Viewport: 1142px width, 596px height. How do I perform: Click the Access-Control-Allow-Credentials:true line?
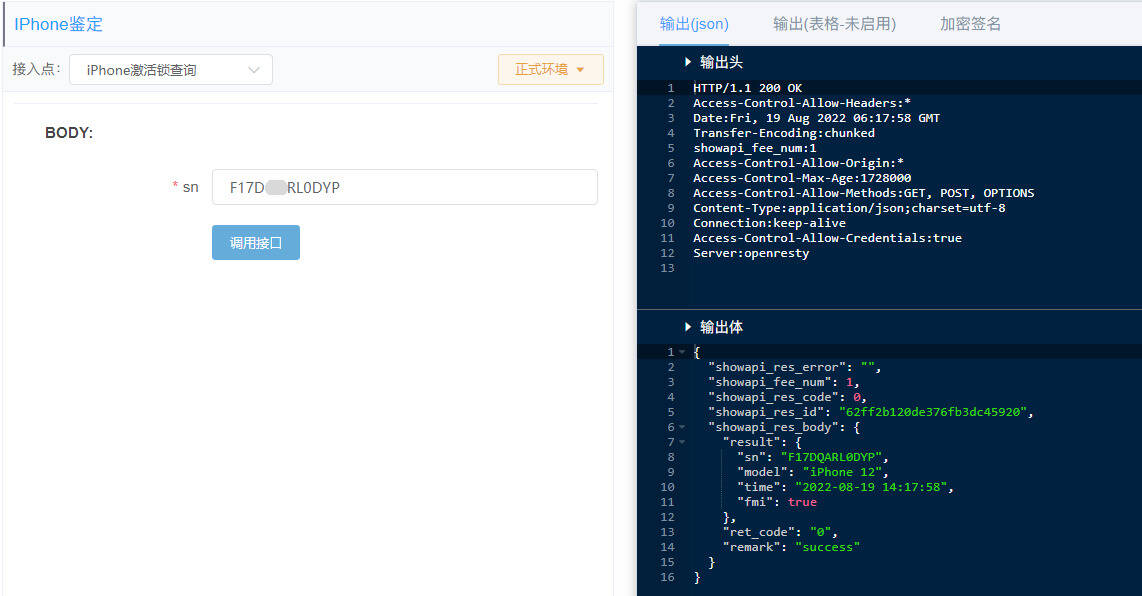(827, 238)
